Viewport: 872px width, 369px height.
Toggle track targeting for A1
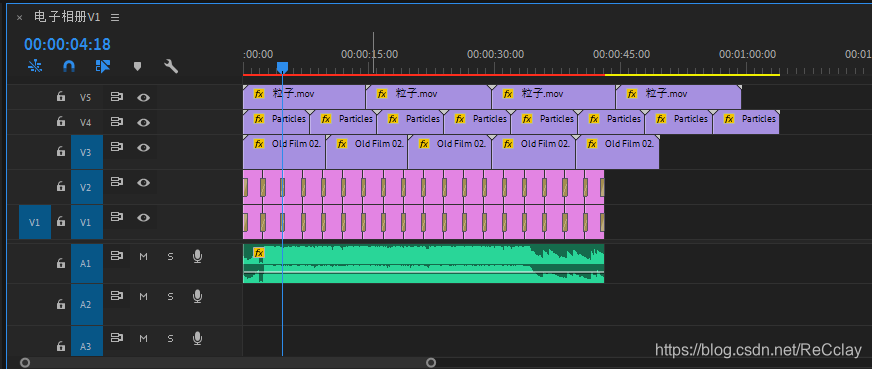(x=87, y=263)
